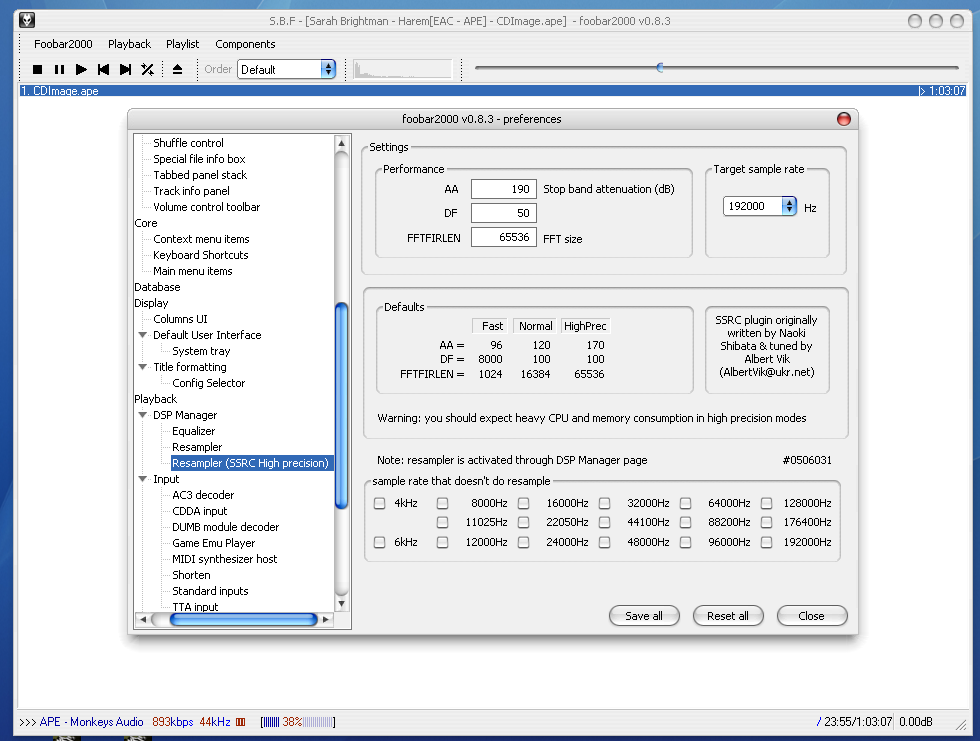Apply the HighPrec defaults preset
Screen dimensions: 980x741
point(585,326)
